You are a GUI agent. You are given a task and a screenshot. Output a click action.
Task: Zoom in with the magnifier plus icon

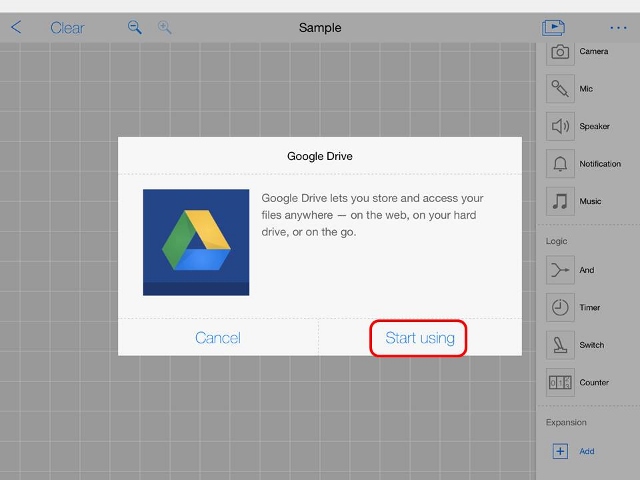(164, 27)
